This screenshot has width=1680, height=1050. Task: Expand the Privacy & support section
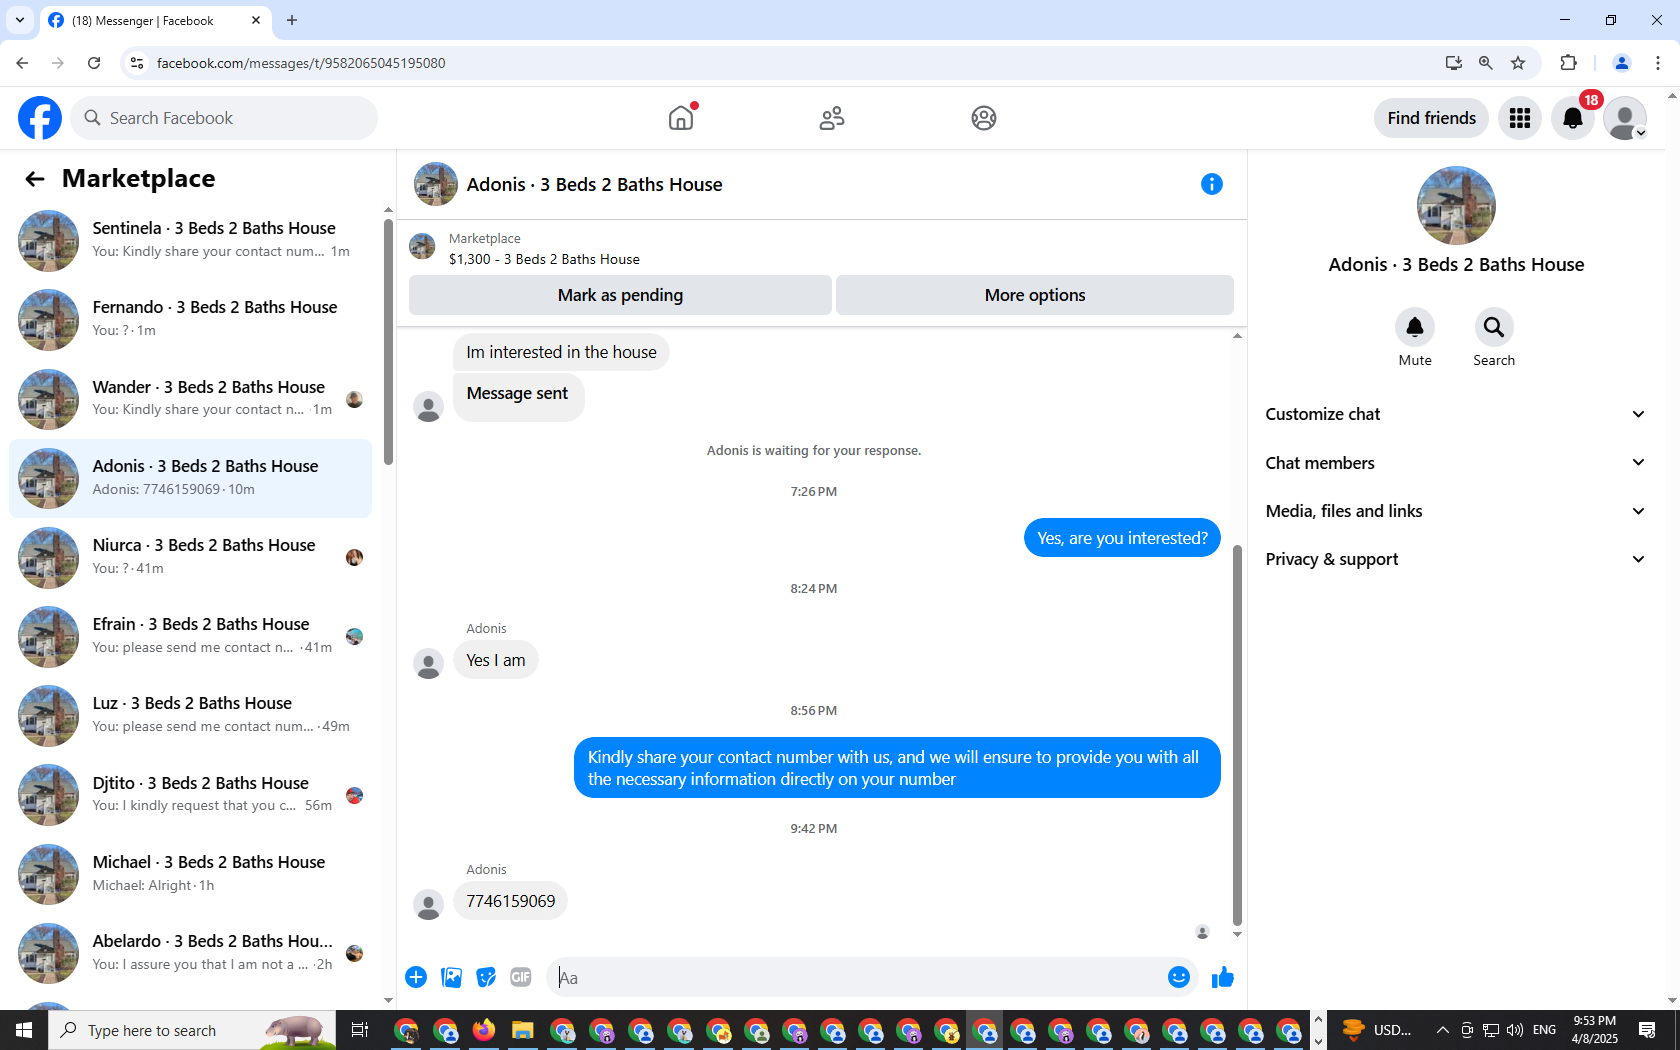[x=1455, y=559]
